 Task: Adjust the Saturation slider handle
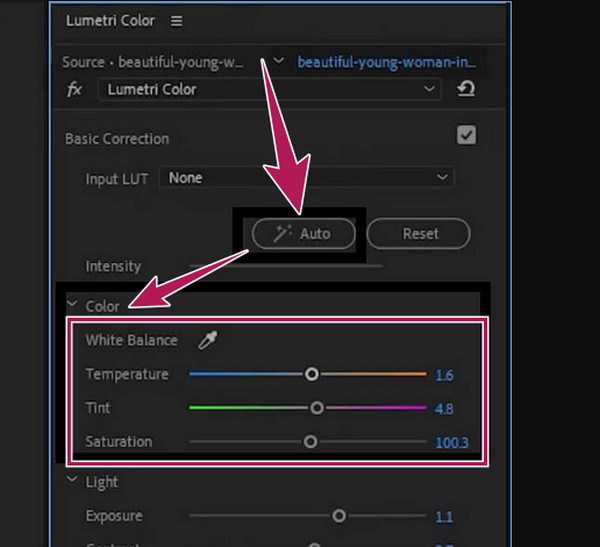[310, 441]
